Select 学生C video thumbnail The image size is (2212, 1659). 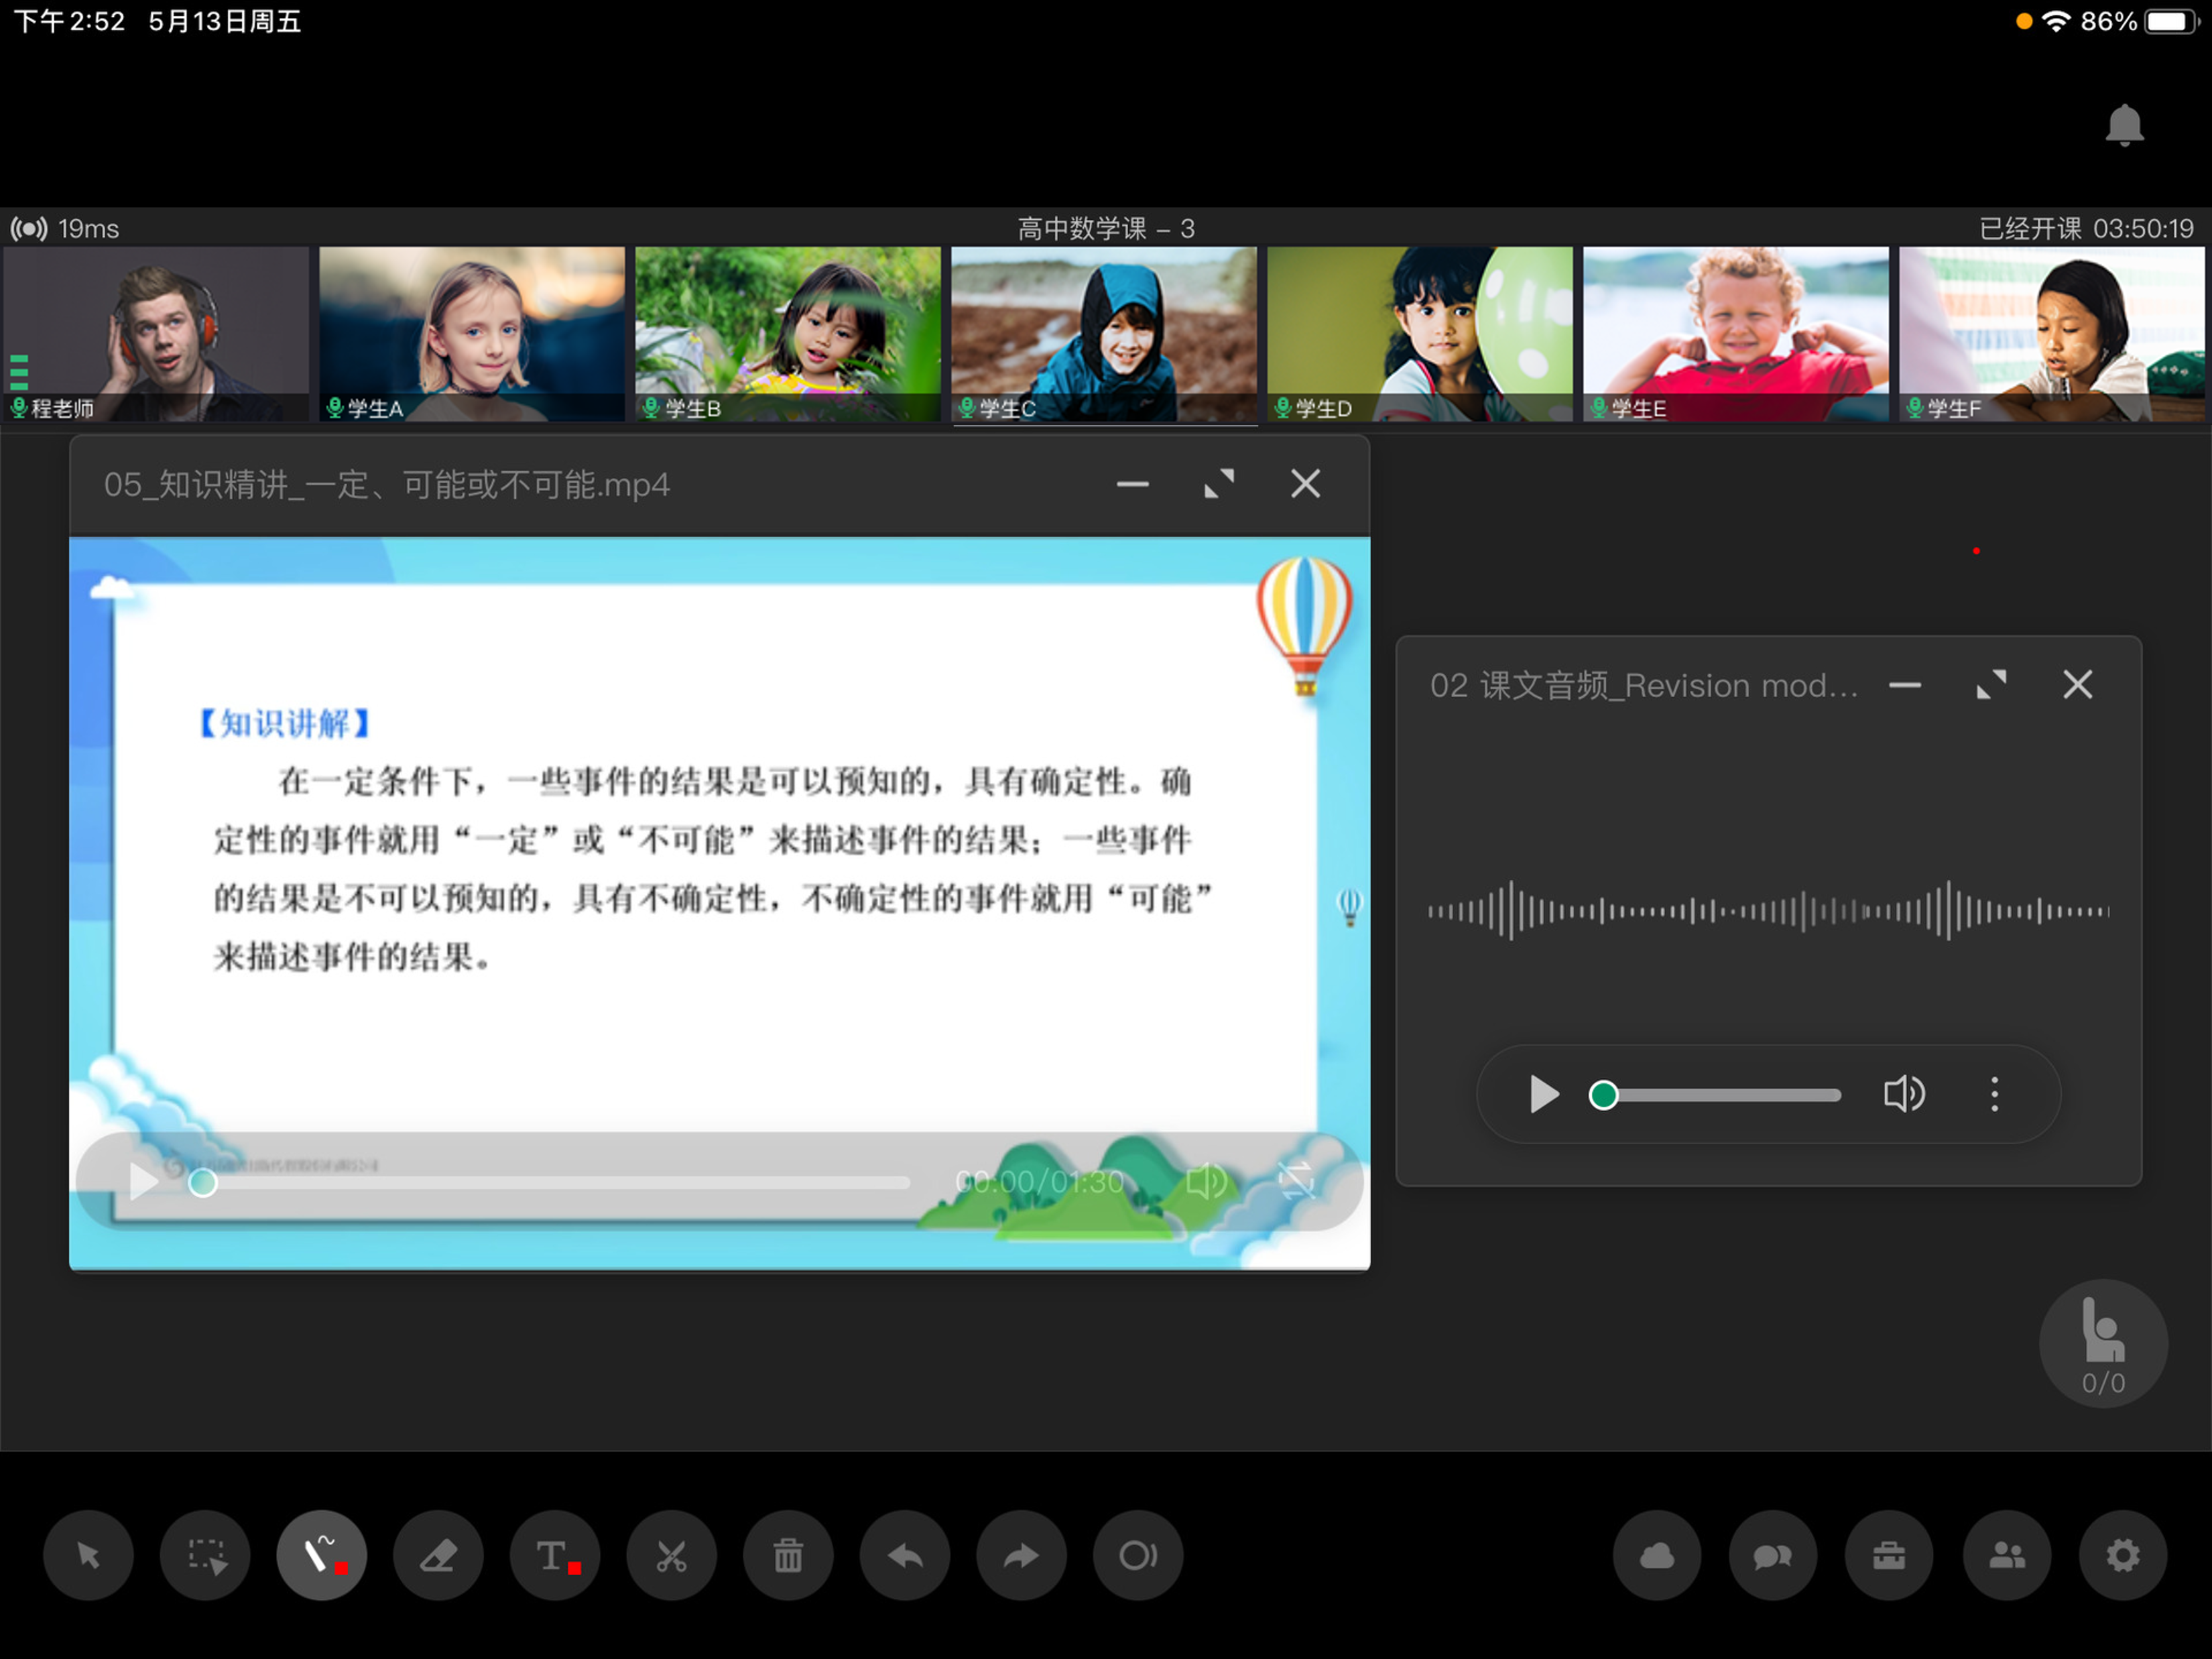pyautogui.click(x=1104, y=334)
